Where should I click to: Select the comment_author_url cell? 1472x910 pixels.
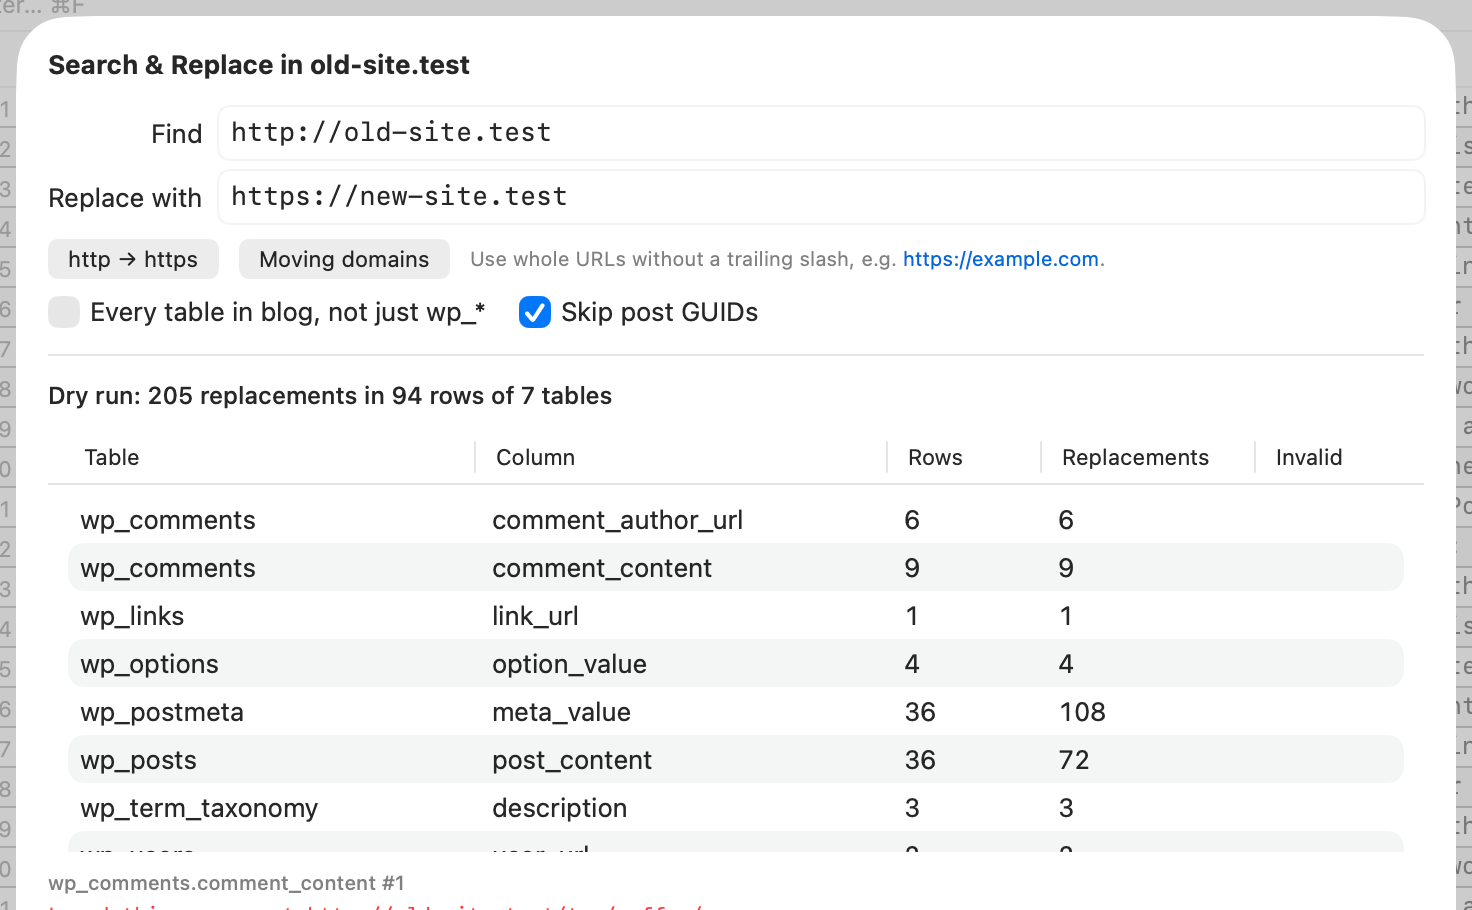pyautogui.click(x=617, y=520)
